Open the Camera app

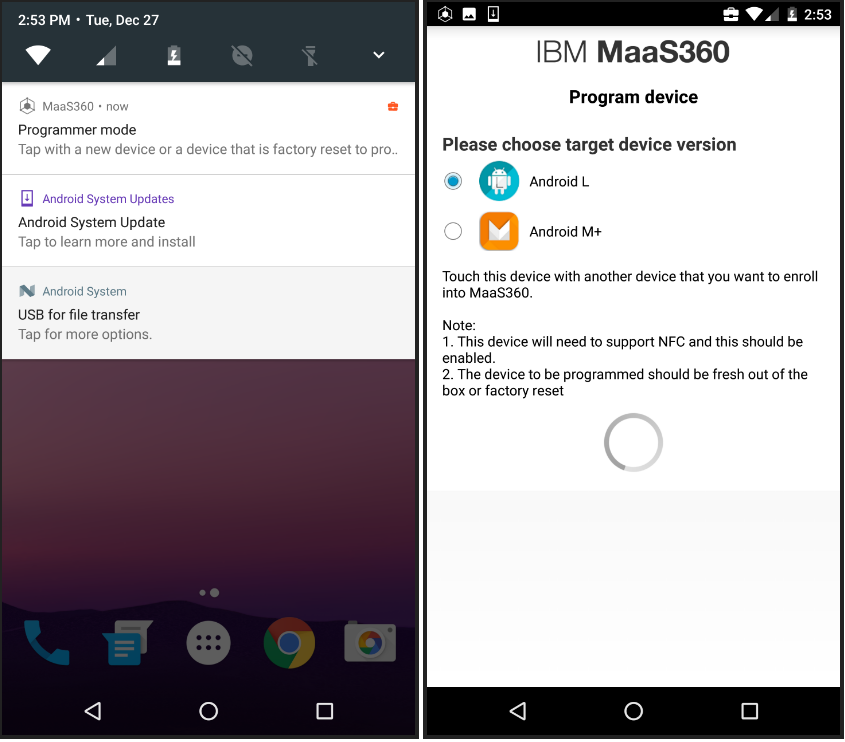tap(370, 641)
